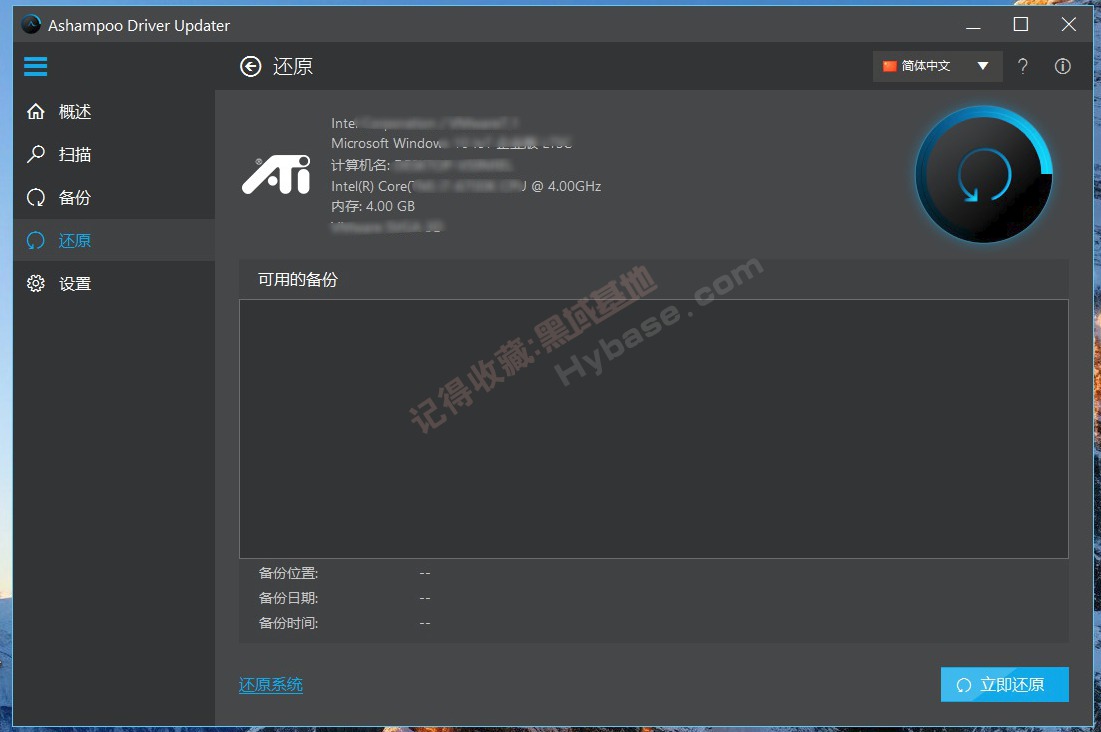Click the 备份时间 label
Viewport: 1101px width, 732px height.
coord(289,623)
